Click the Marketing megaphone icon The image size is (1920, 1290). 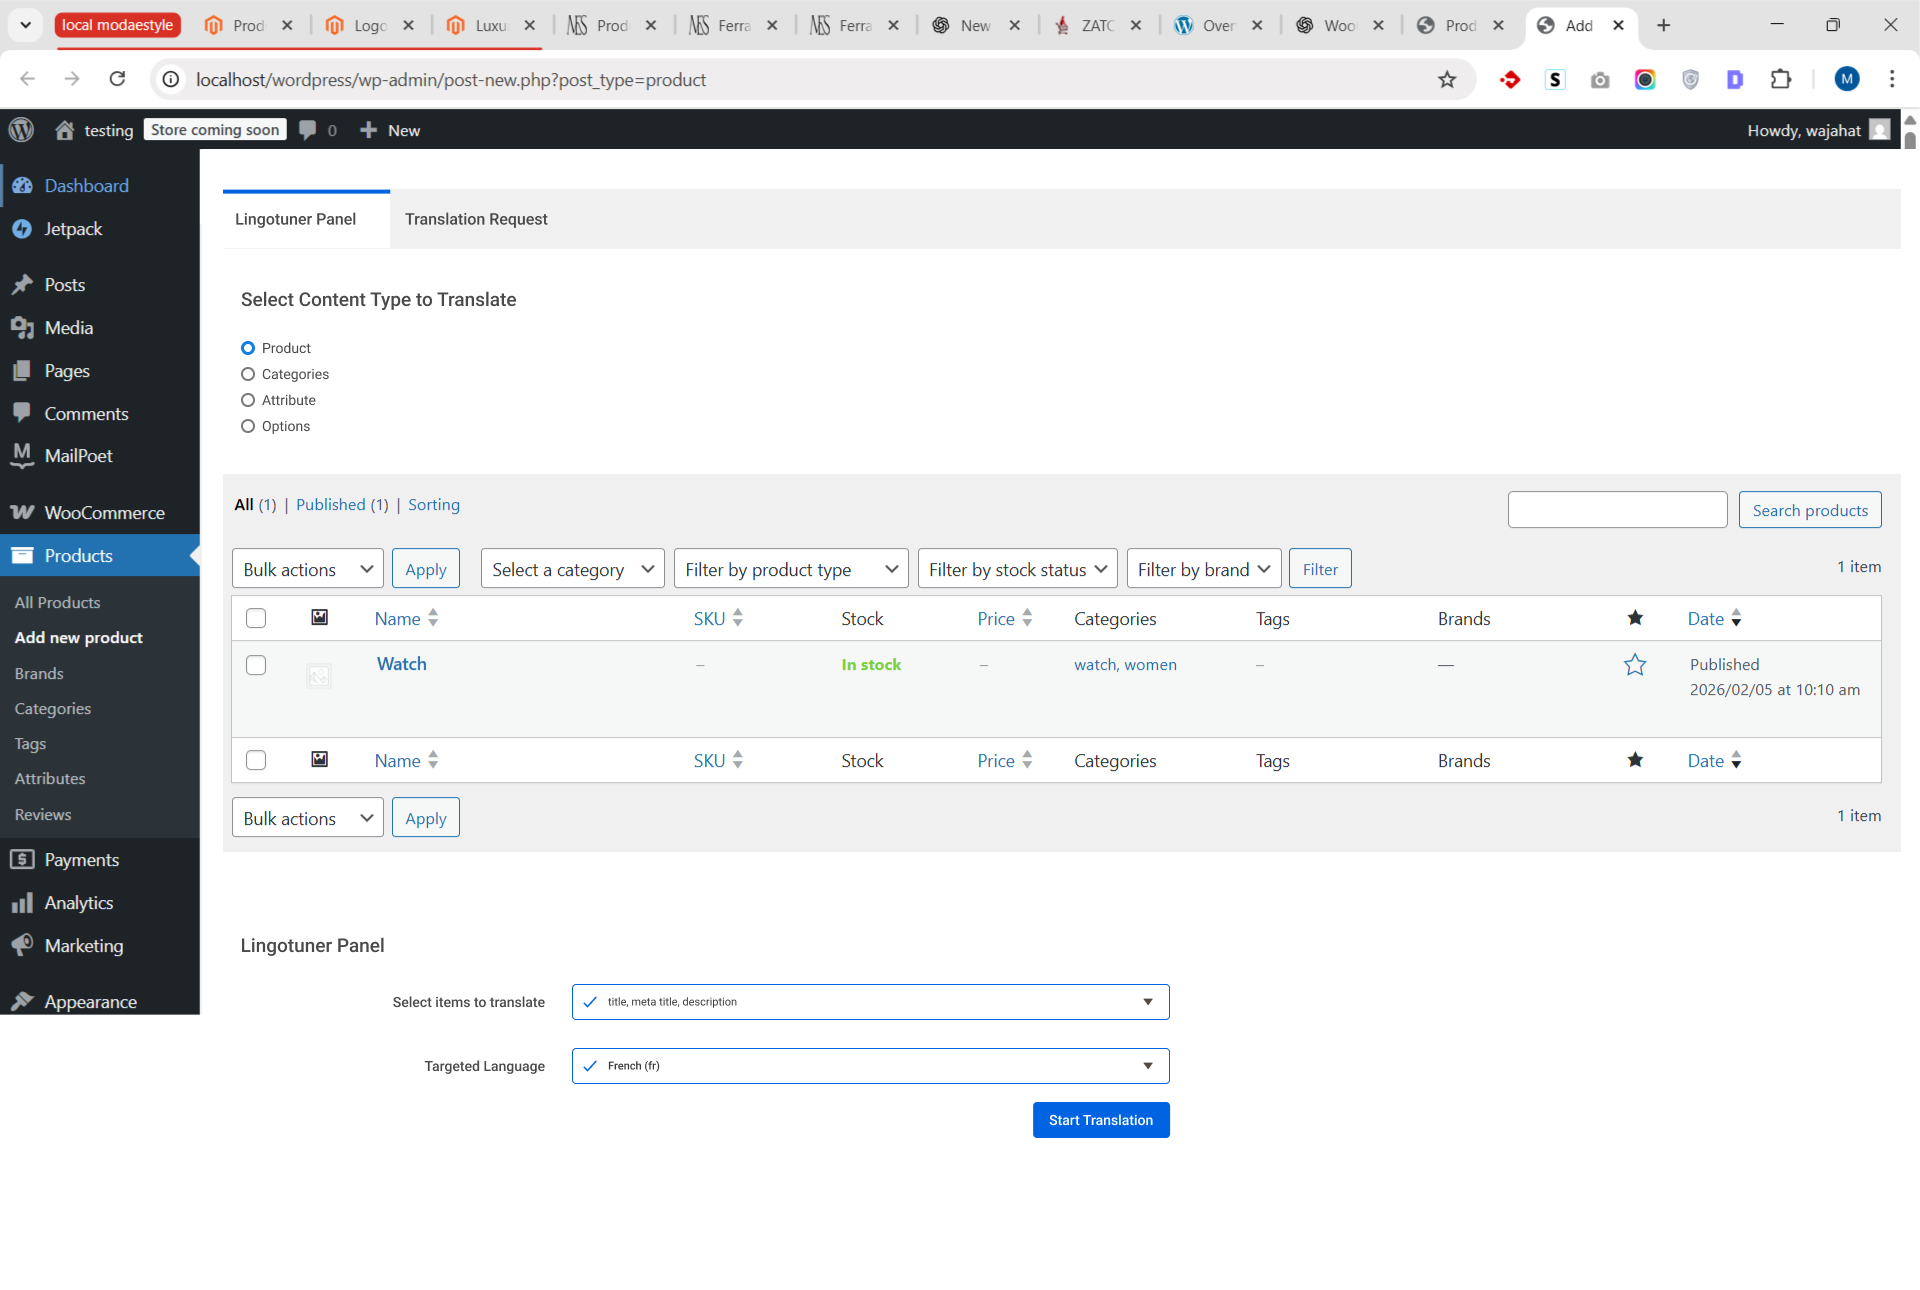click(22, 946)
